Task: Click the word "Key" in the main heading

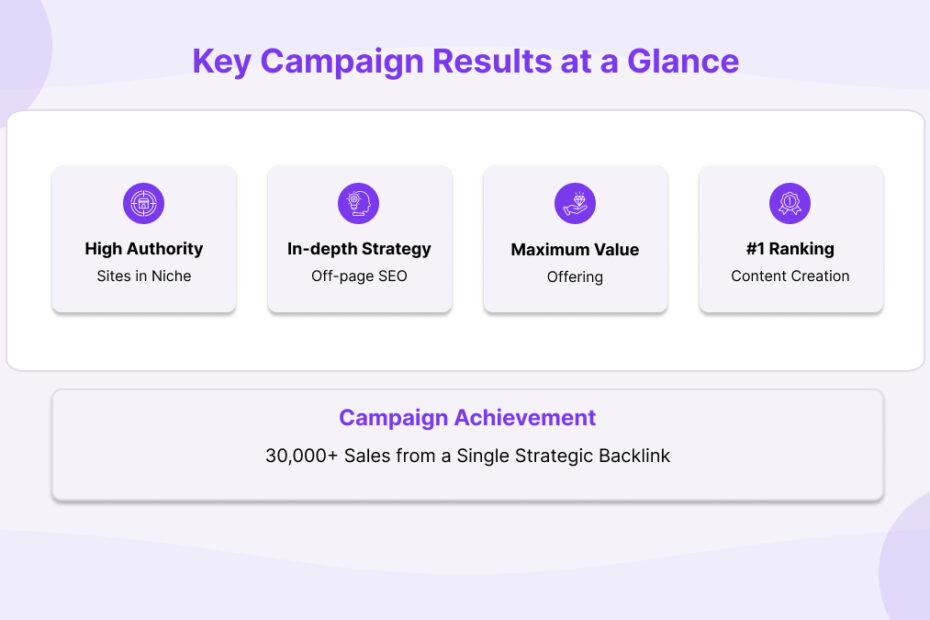Action: tap(221, 61)
